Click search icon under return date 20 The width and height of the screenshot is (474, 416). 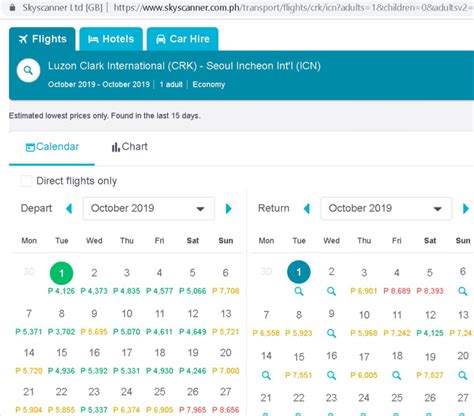click(463, 376)
